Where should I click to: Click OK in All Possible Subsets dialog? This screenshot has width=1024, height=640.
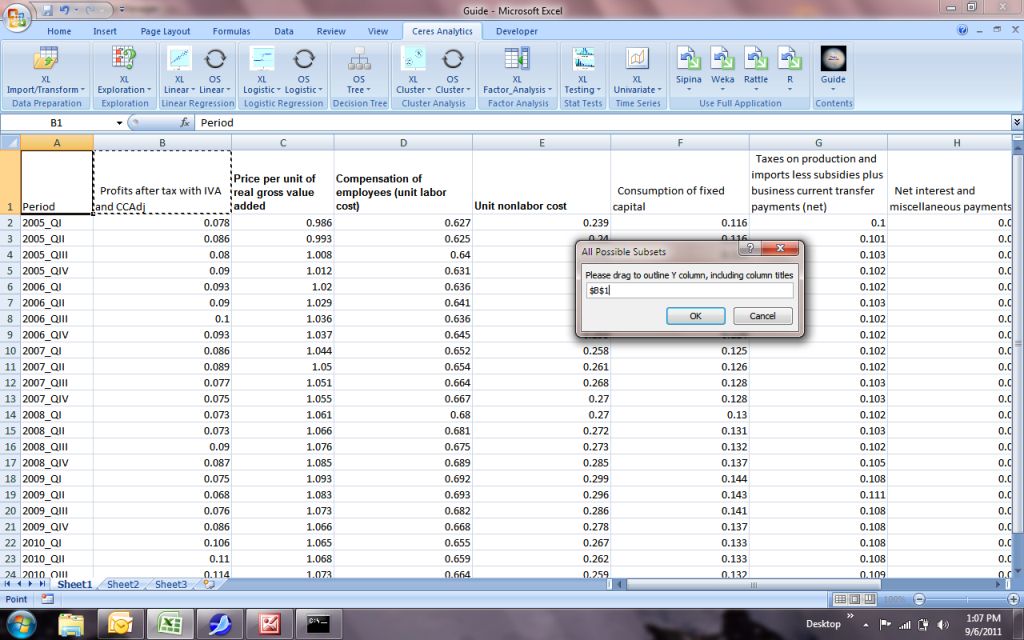tap(696, 316)
